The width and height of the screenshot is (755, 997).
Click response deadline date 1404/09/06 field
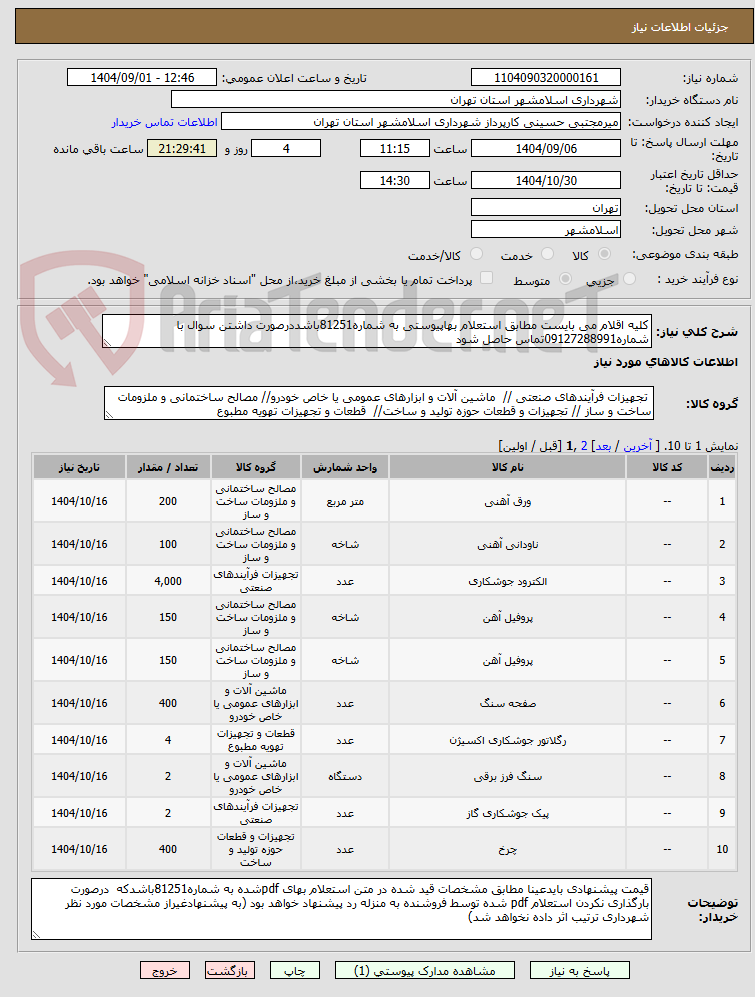pyautogui.click(x=546, y=148)
